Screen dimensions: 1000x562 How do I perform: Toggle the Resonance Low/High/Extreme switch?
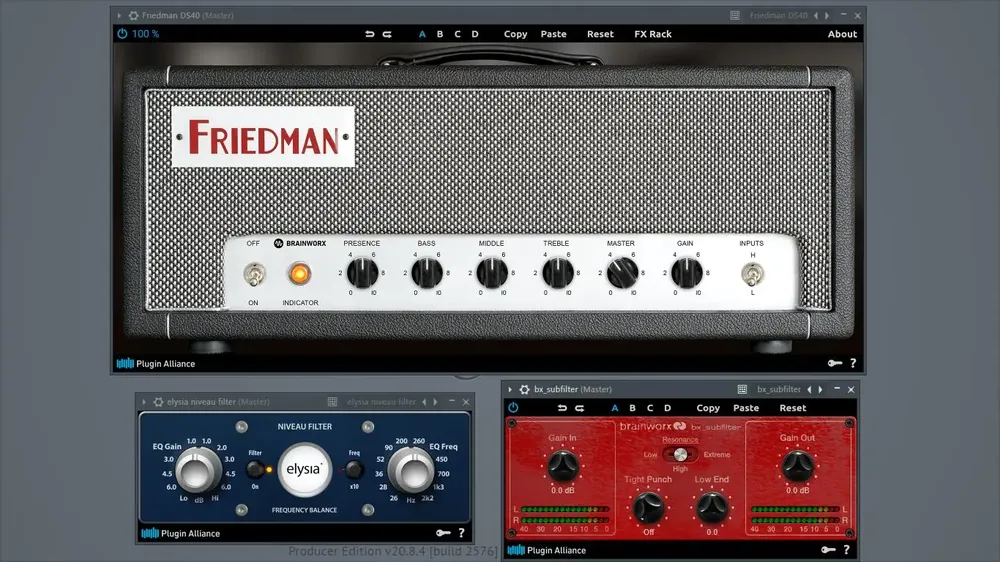680,454
